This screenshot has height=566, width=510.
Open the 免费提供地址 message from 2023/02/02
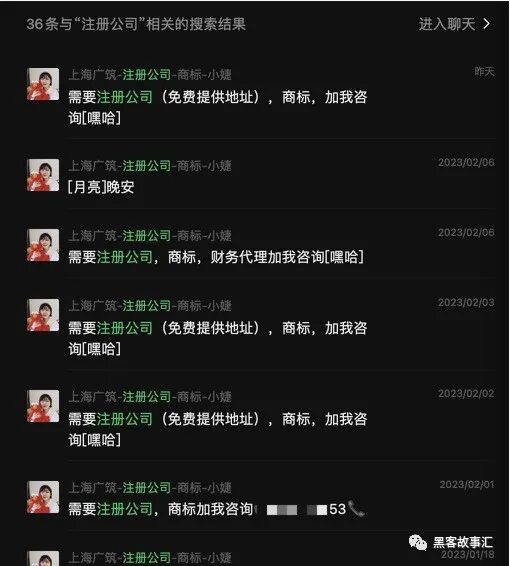(261, 416)
